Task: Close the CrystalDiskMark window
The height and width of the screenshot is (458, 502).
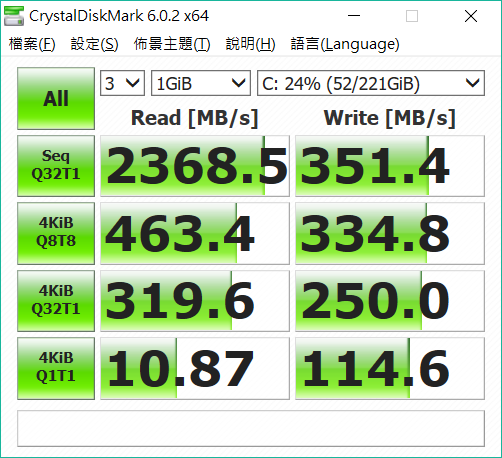Action: (471, 16)
